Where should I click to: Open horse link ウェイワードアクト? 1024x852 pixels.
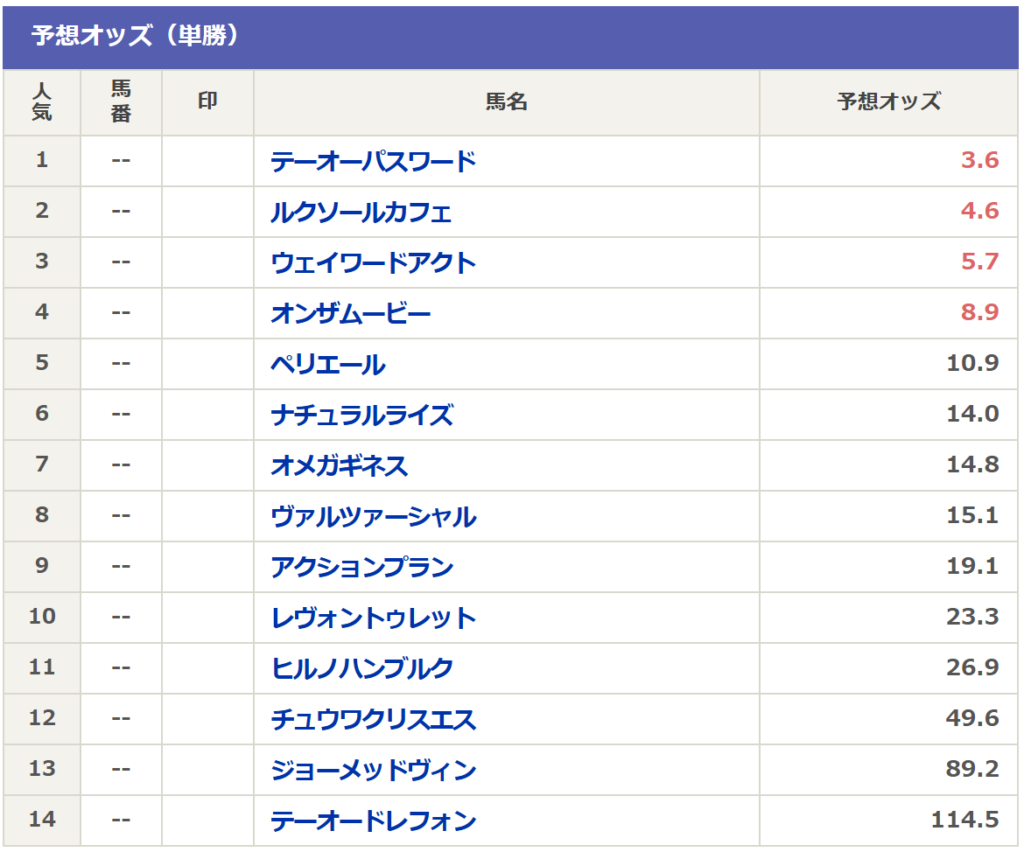pyautogui.click(x=373, y=262)
